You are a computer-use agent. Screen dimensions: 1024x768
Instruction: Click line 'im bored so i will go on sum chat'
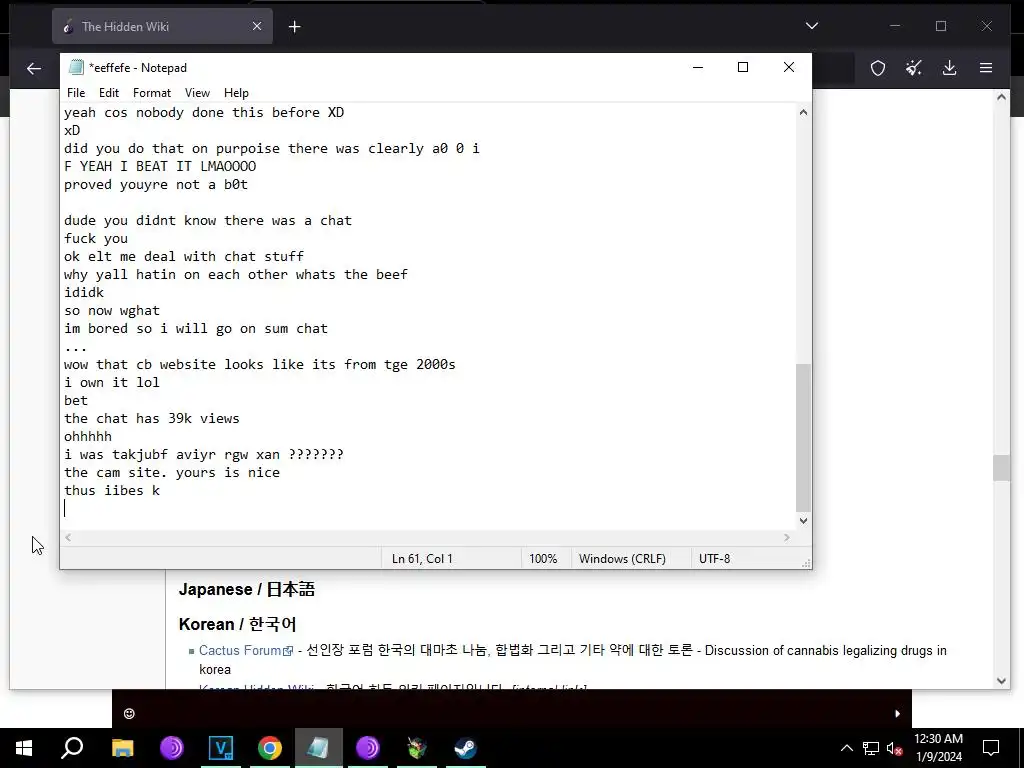tap(195, 328)
